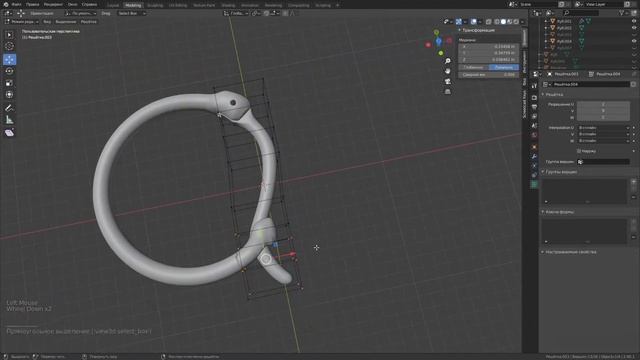This screenshot has height=360, width=640.
Task: Switch perspective/orthographic grid icon
Action: (448, 91)
